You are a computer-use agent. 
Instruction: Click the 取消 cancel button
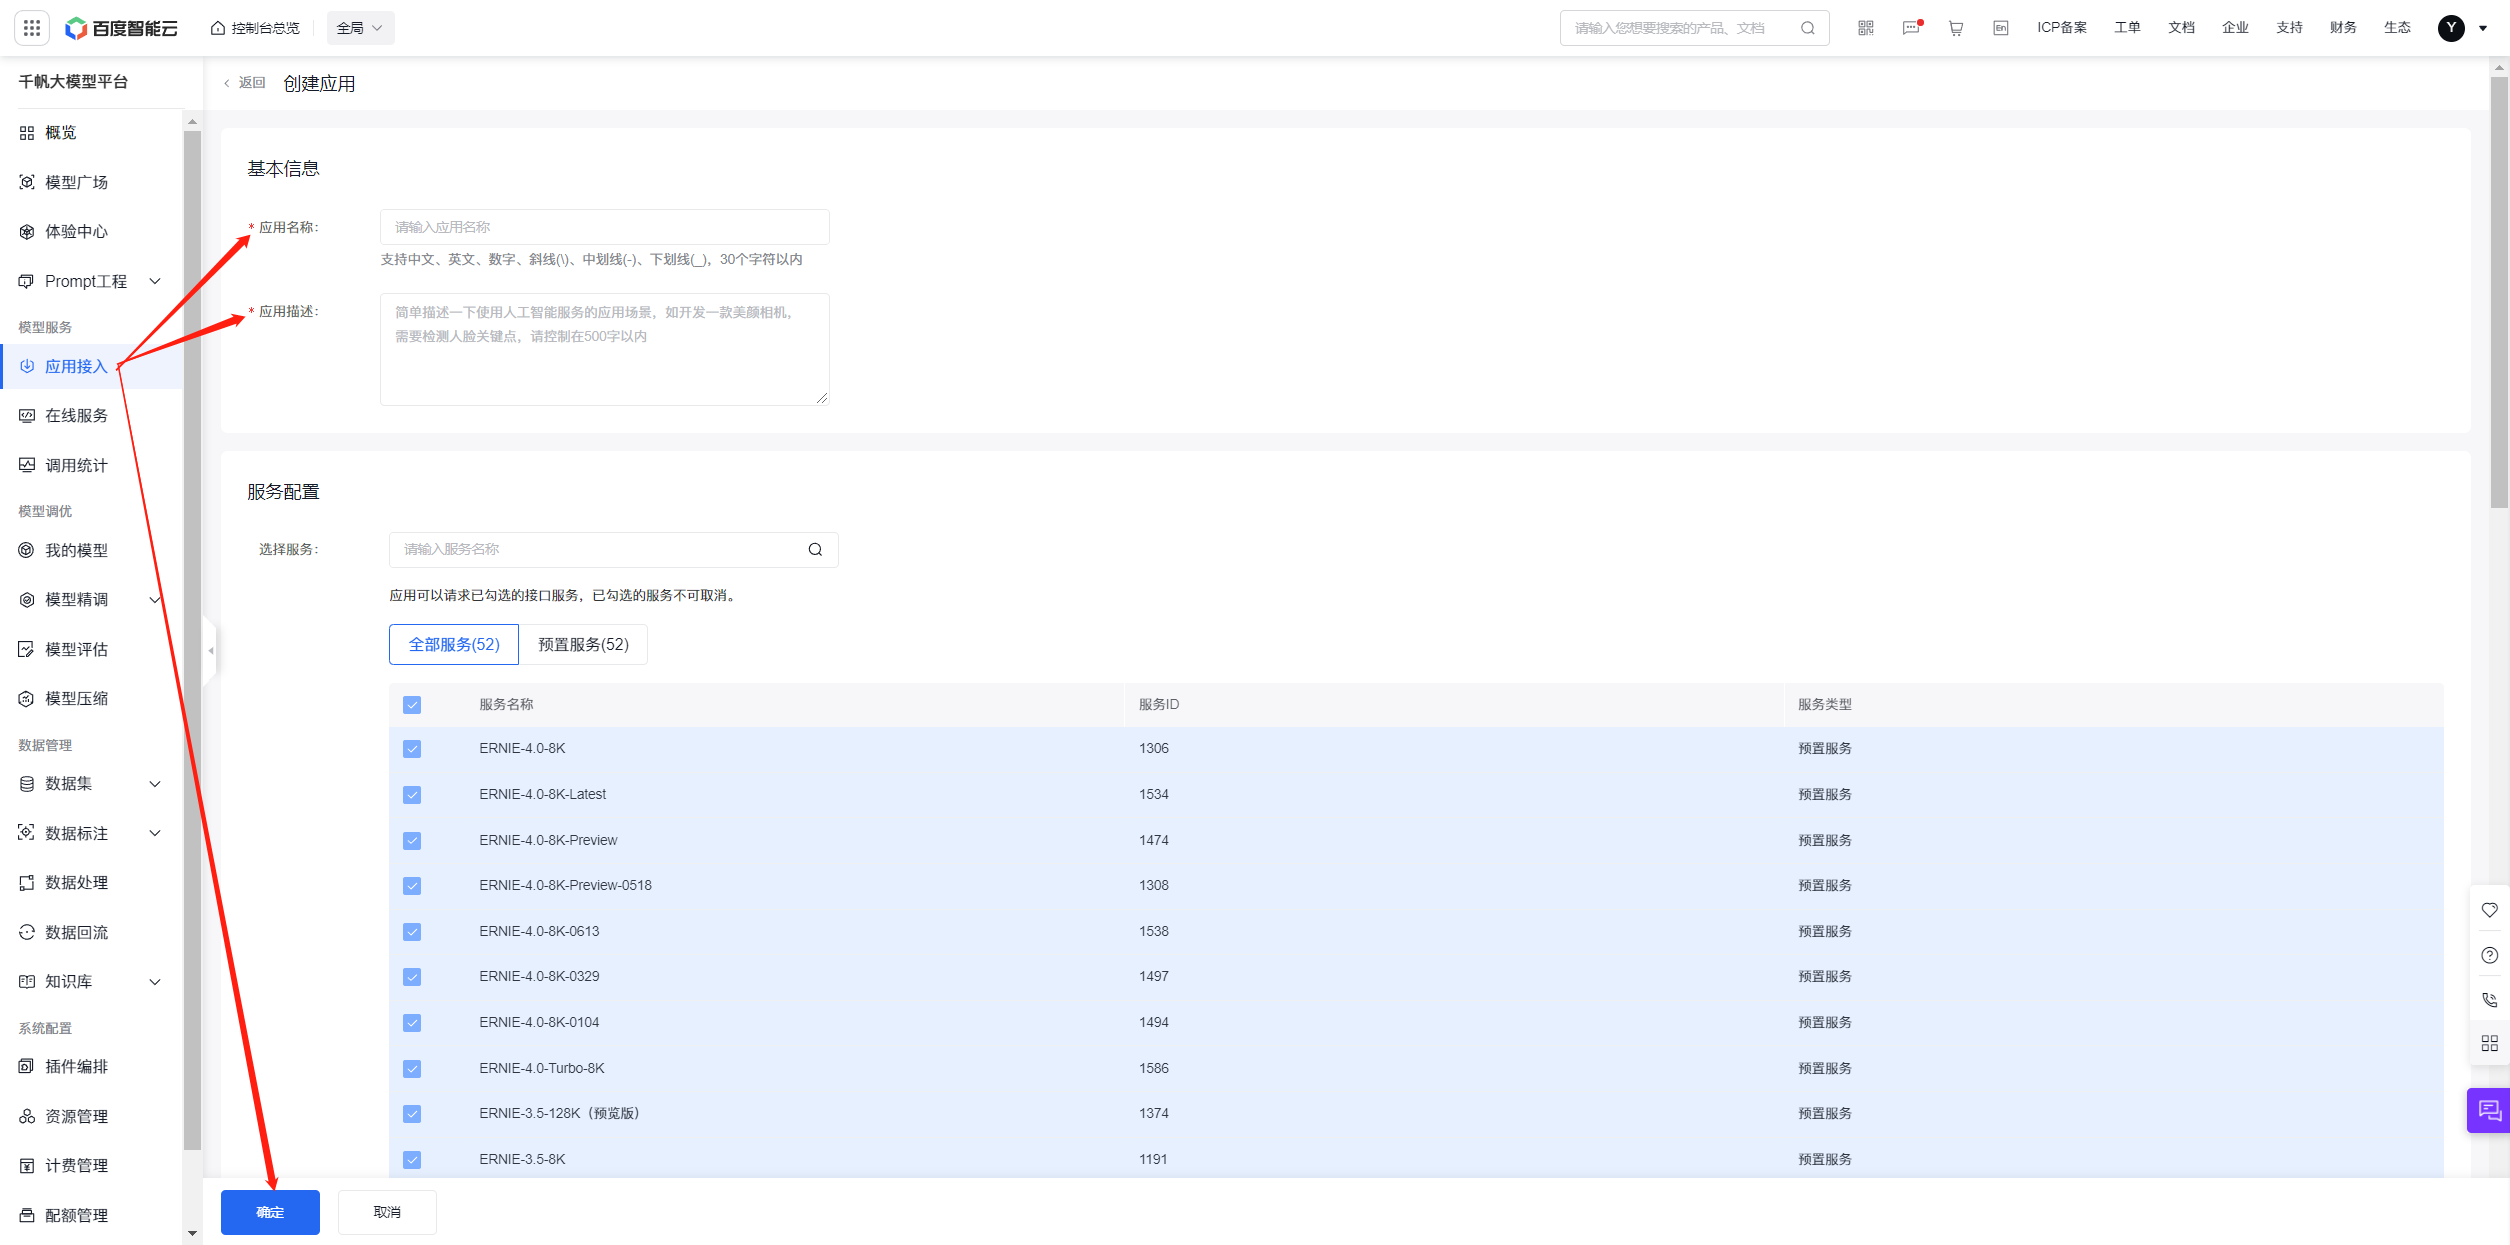387,1212
